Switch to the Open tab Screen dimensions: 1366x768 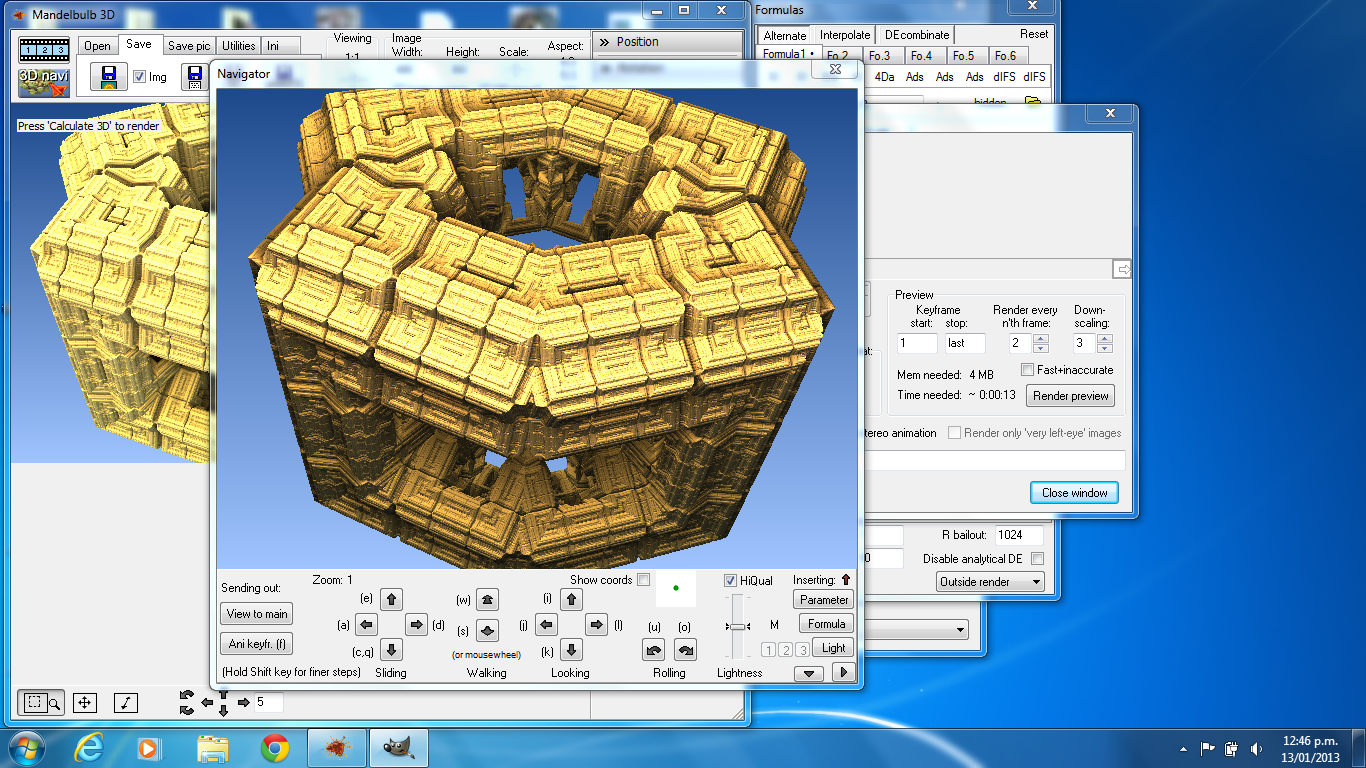click(97, 46)
